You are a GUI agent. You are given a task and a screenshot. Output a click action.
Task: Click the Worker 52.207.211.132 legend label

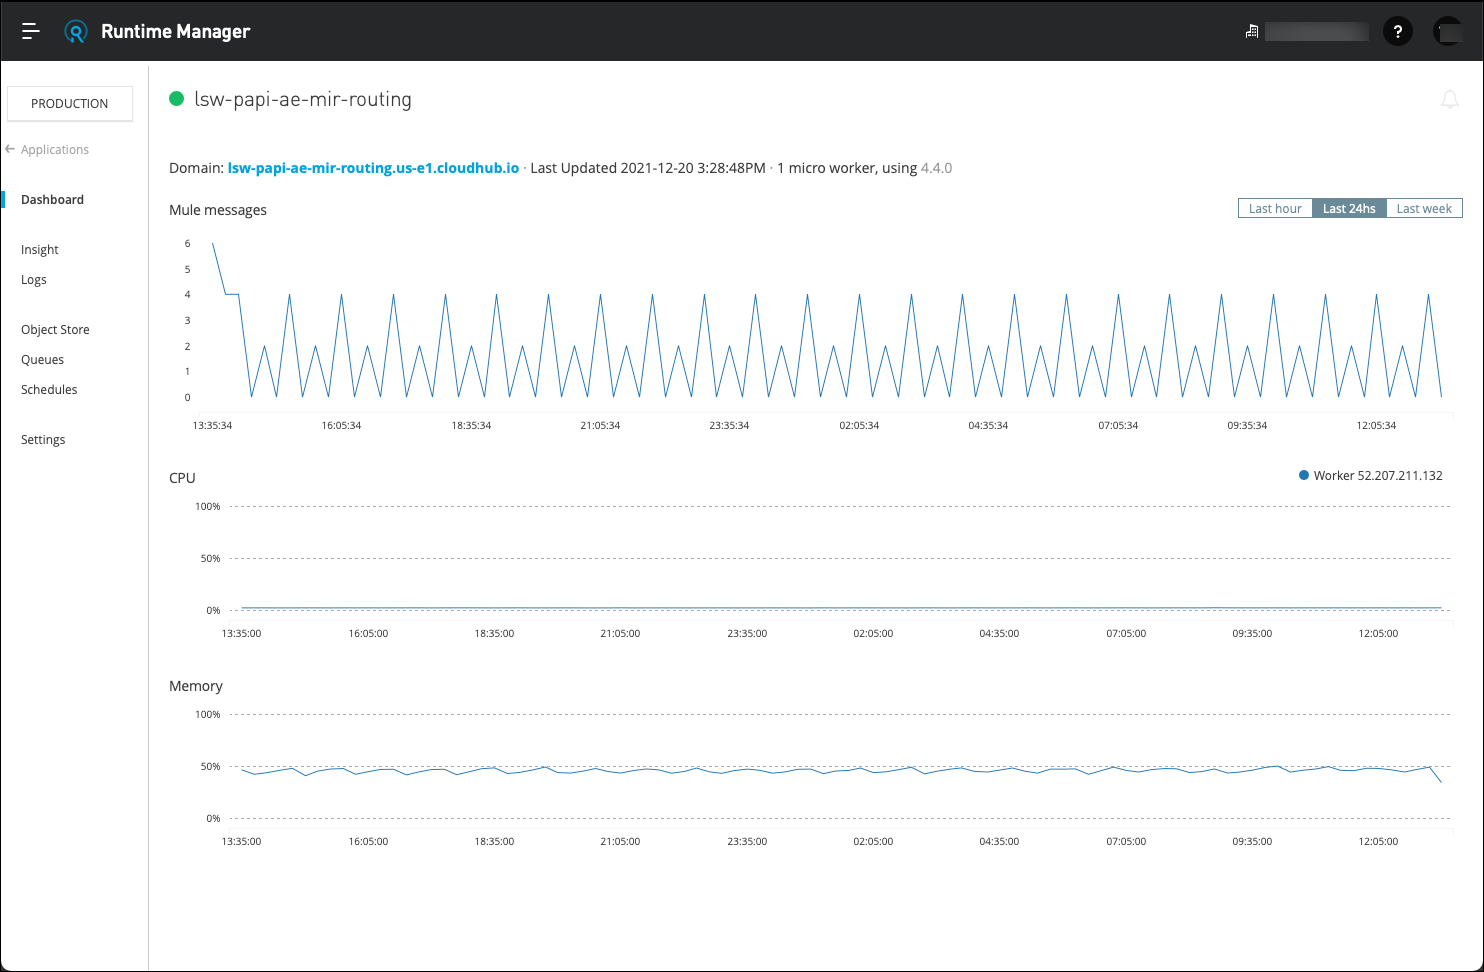pos(1378,475)
